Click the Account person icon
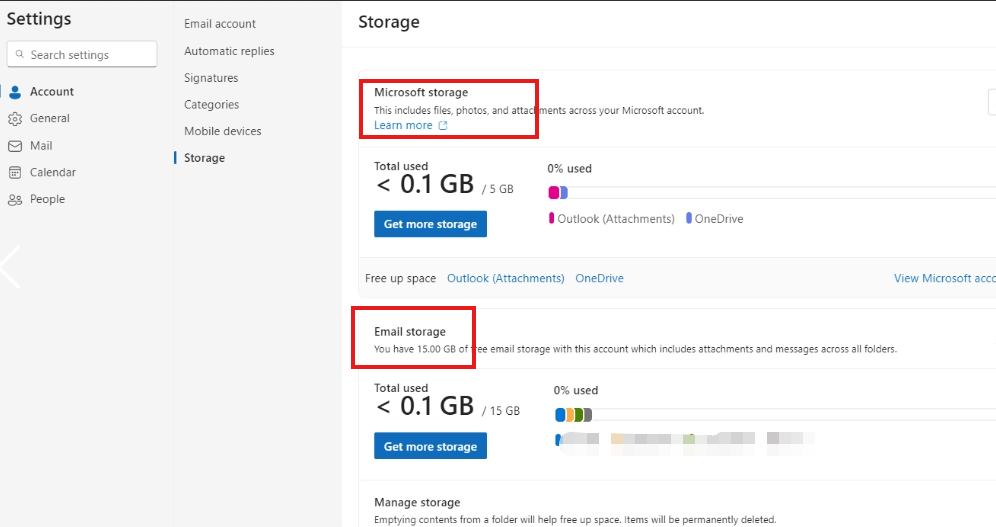Viewport: 996px width, 527px height. [15, 92]
